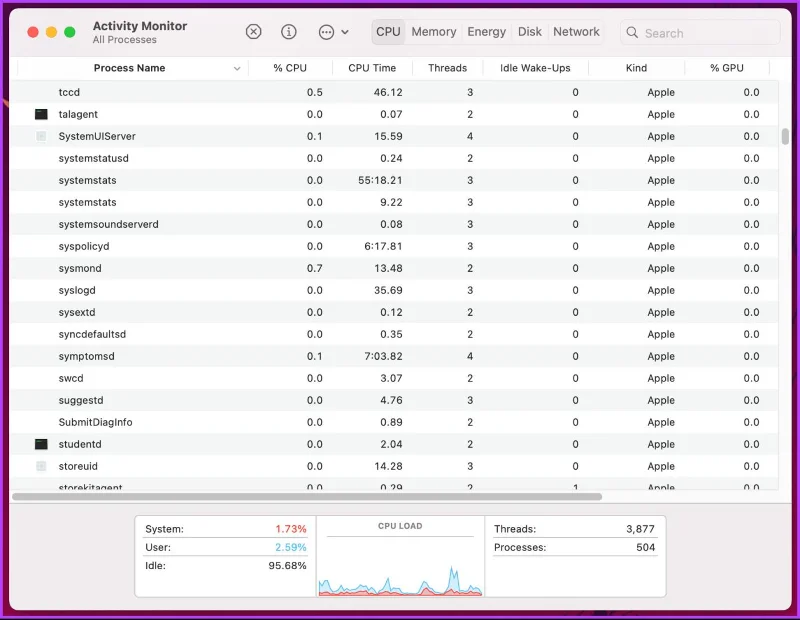Image resolution: width=800 pixels, height=620 pixels.
Task: Click CPU Time 6:17.81 for syspolicyd
Action: (x=383, y=246)
